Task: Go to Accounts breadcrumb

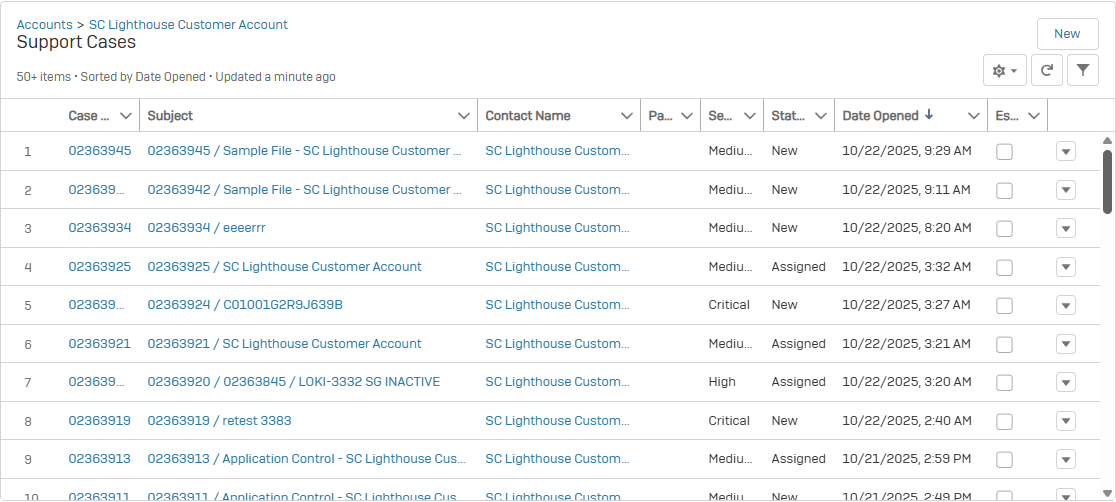Action: click(x=44, y=24)
